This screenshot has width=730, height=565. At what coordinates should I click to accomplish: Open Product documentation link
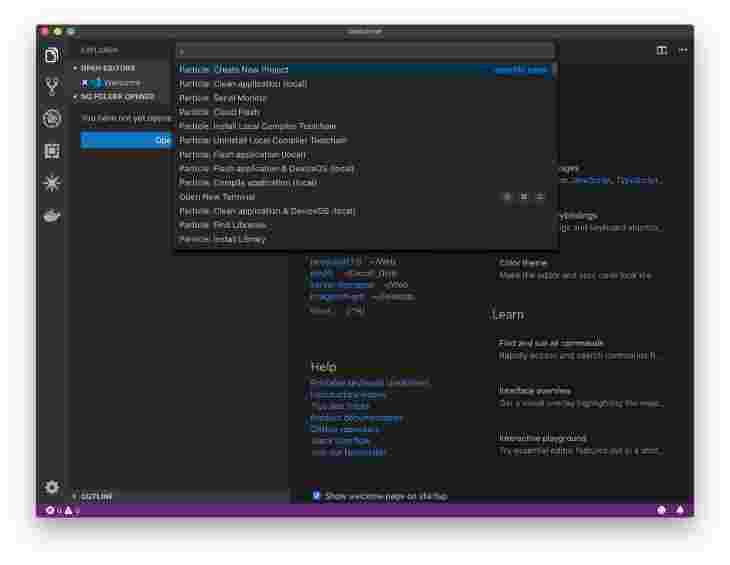click(356, 418)
